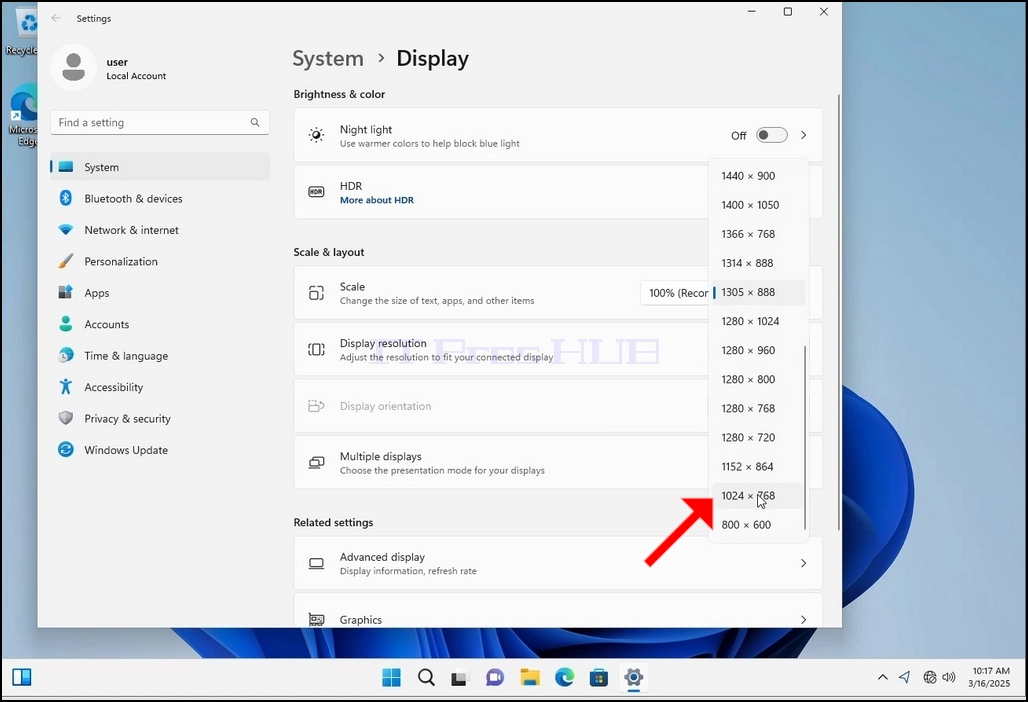Go to Personalization with brush icon

(160, 262)
